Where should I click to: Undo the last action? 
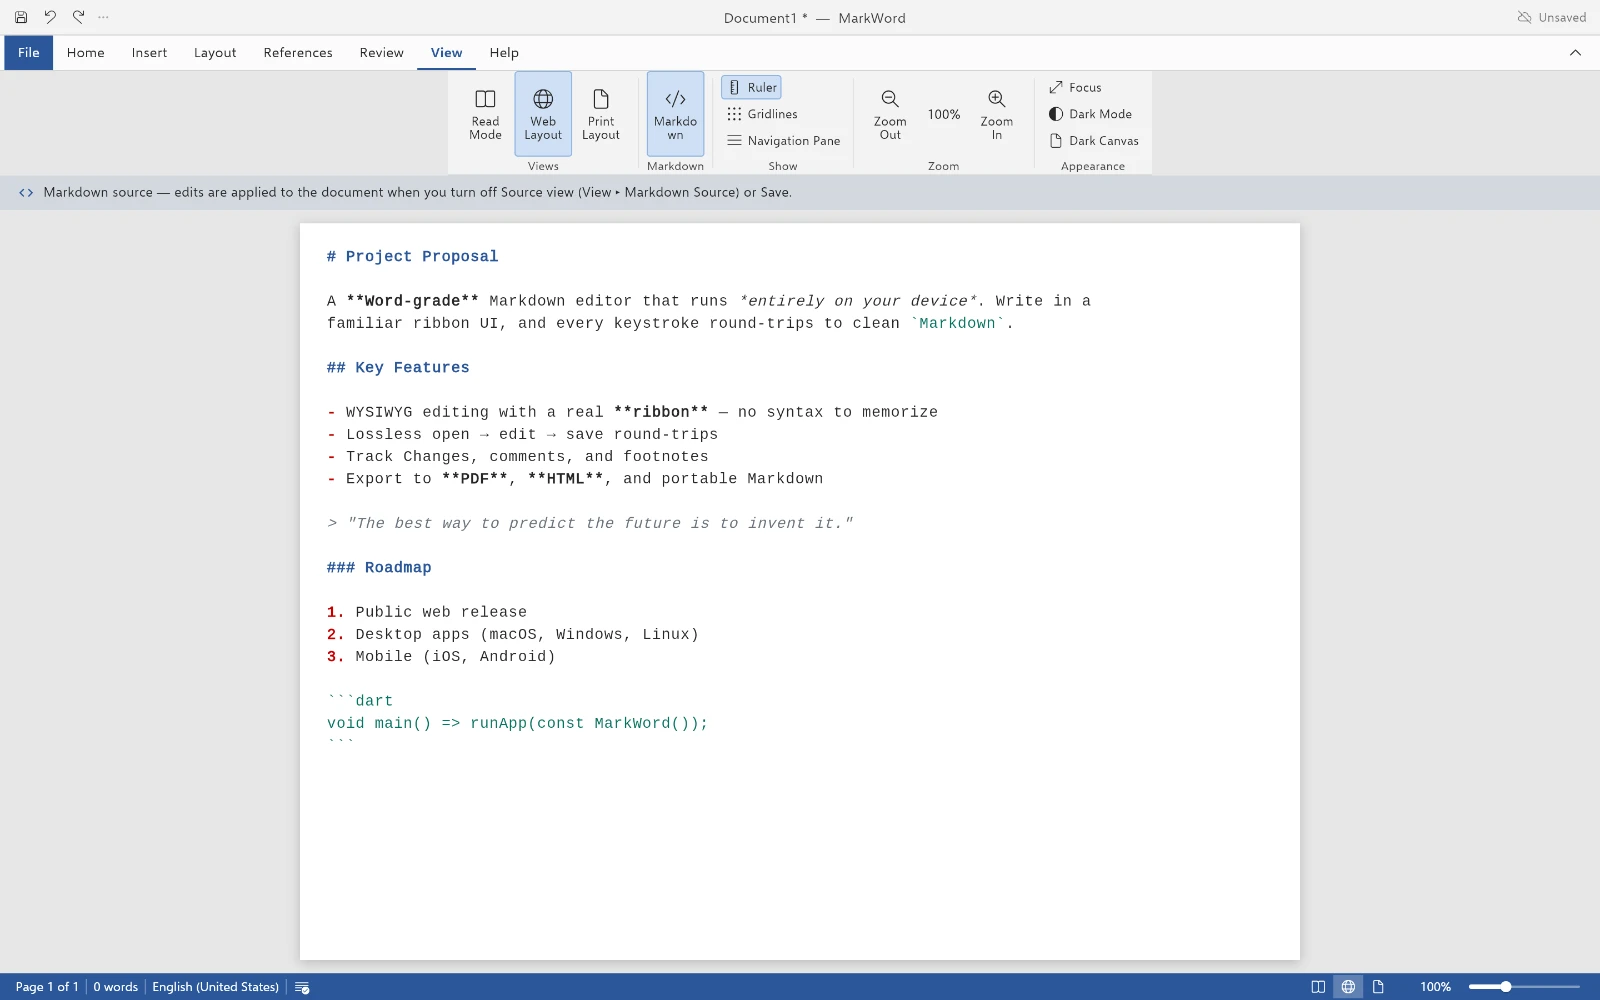pyautogui.click(x=50, y=17)
